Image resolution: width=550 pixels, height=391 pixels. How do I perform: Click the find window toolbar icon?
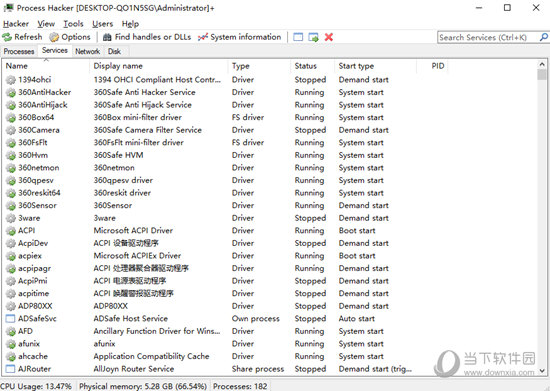point(298,37)
